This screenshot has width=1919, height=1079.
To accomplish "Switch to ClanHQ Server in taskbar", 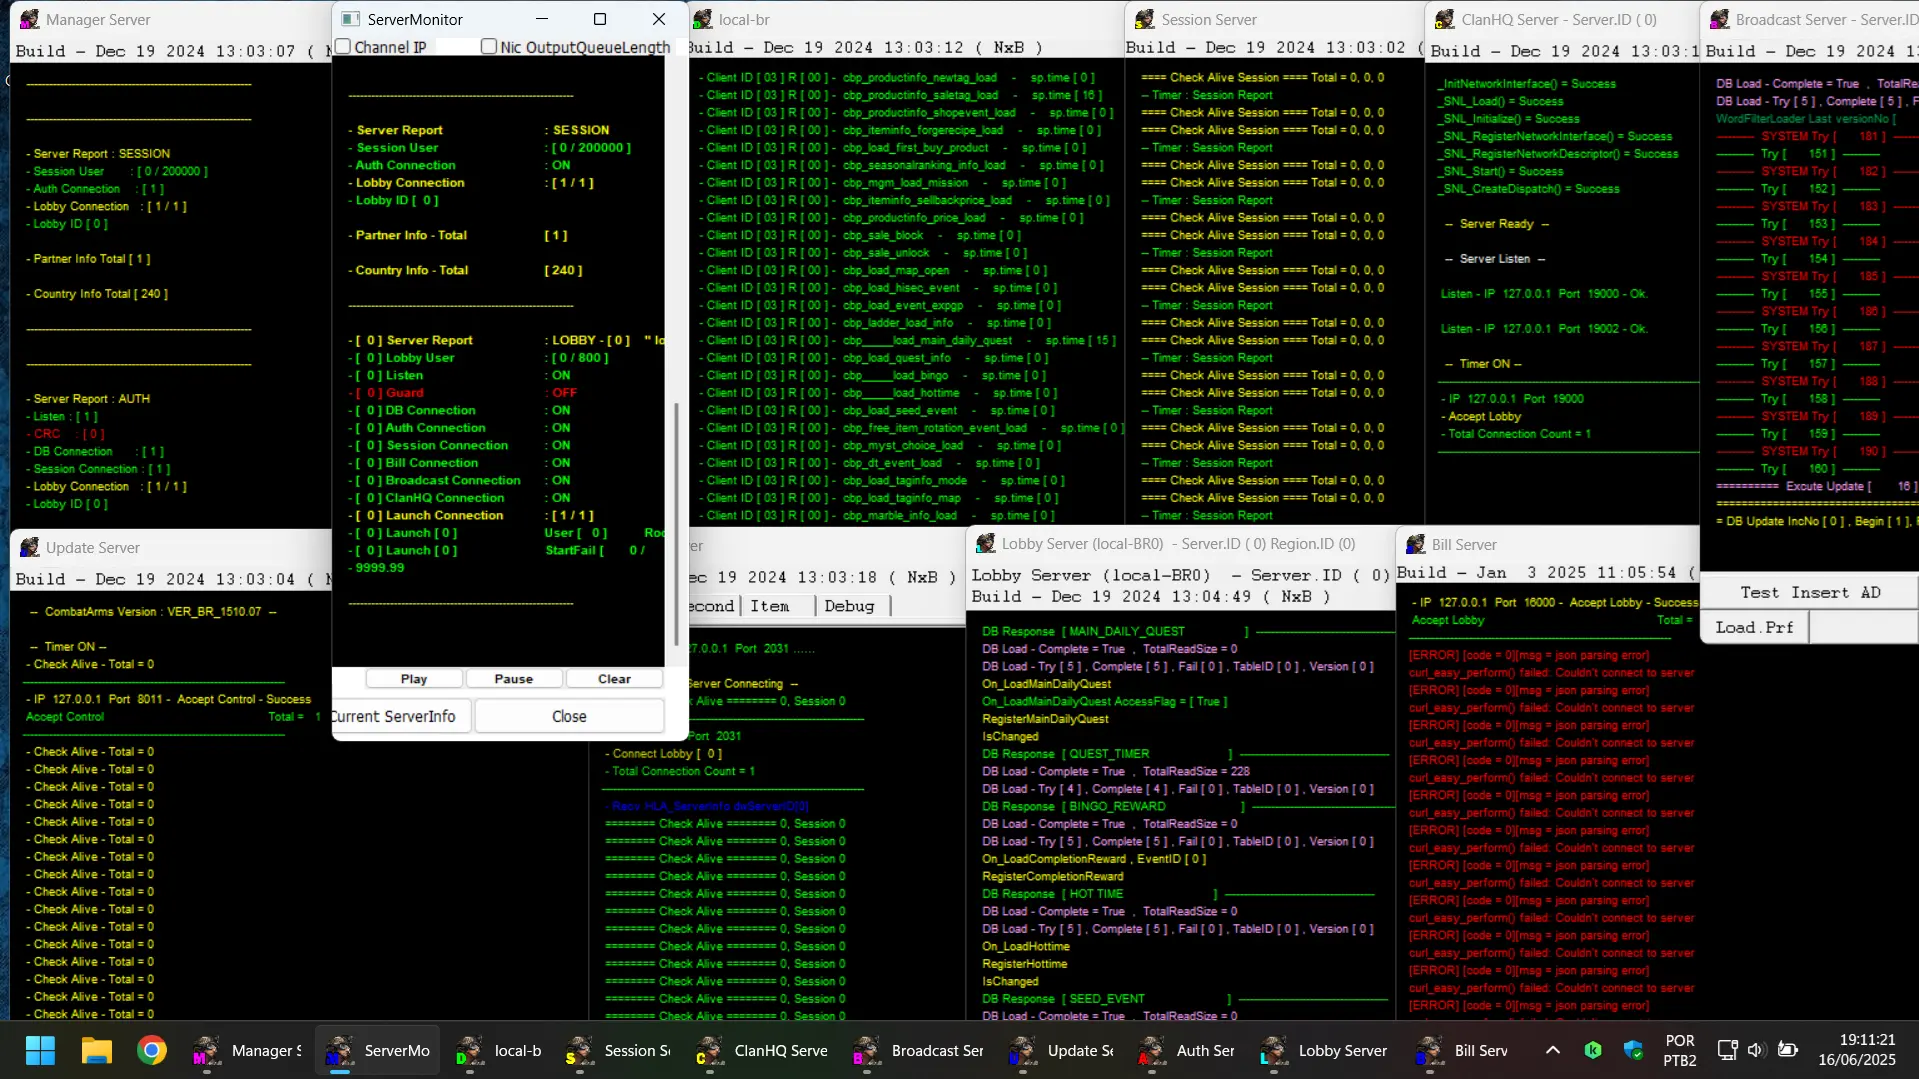I will click(764, 1050).
